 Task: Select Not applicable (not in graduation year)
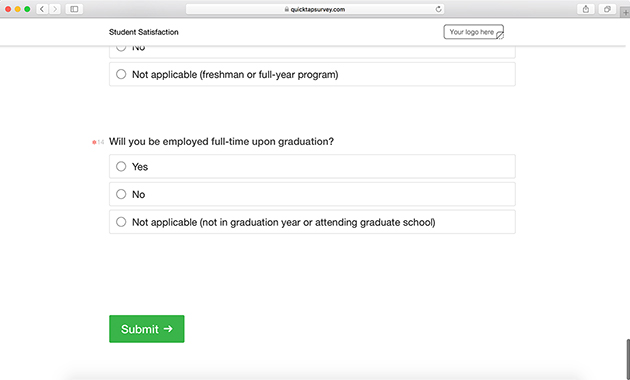point(312,222)
